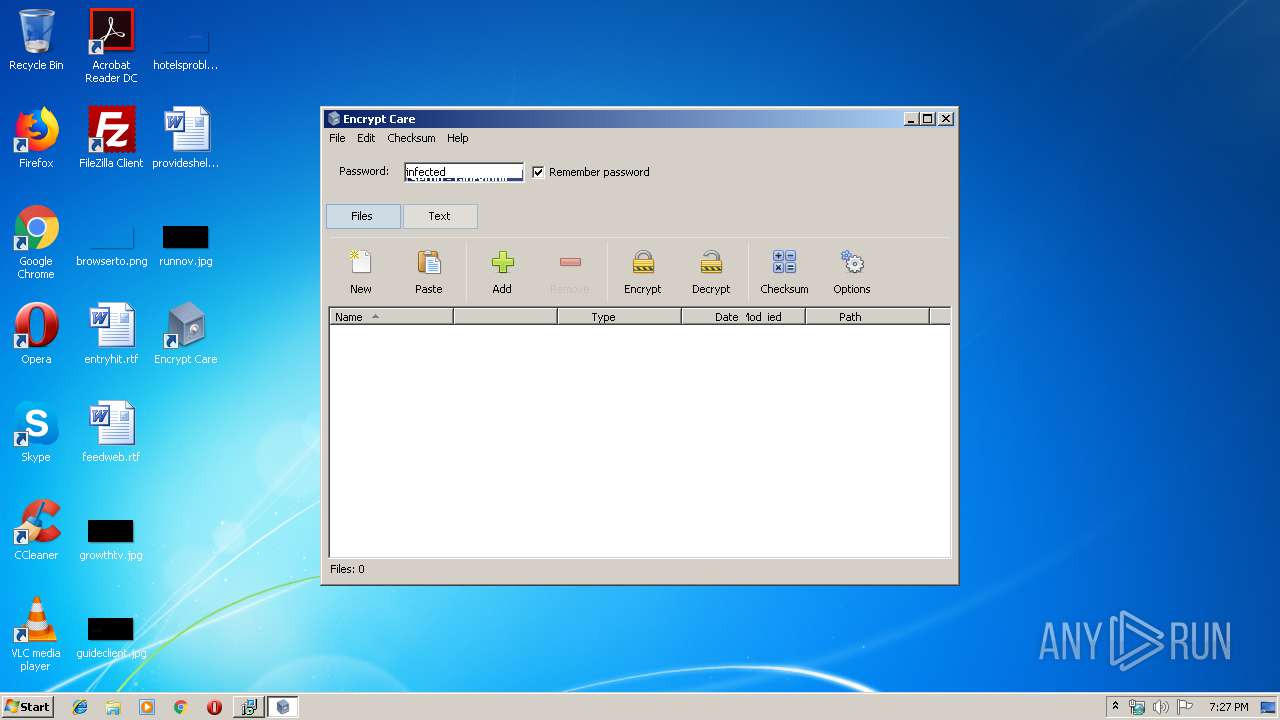
Task: Select the Firefox desktop shortcut
Action: pos(36,138)
